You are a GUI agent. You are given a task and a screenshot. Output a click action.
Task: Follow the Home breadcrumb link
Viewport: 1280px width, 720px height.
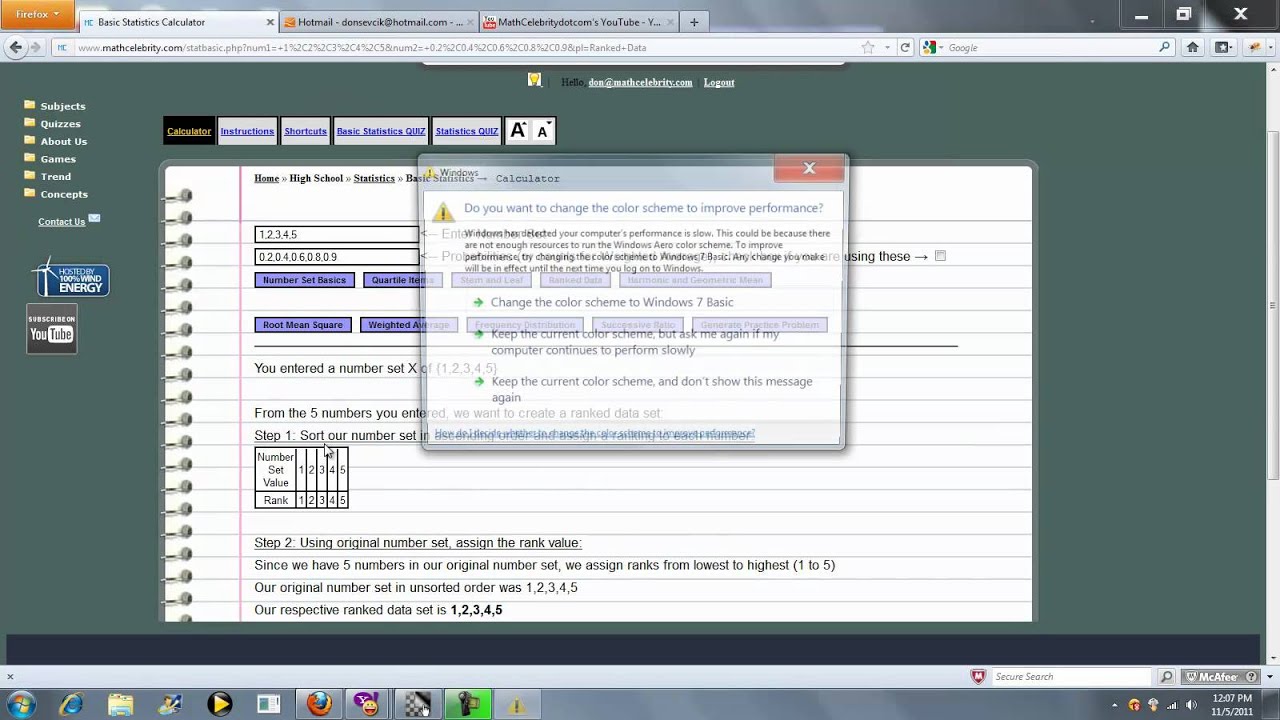tap(267, 178)
